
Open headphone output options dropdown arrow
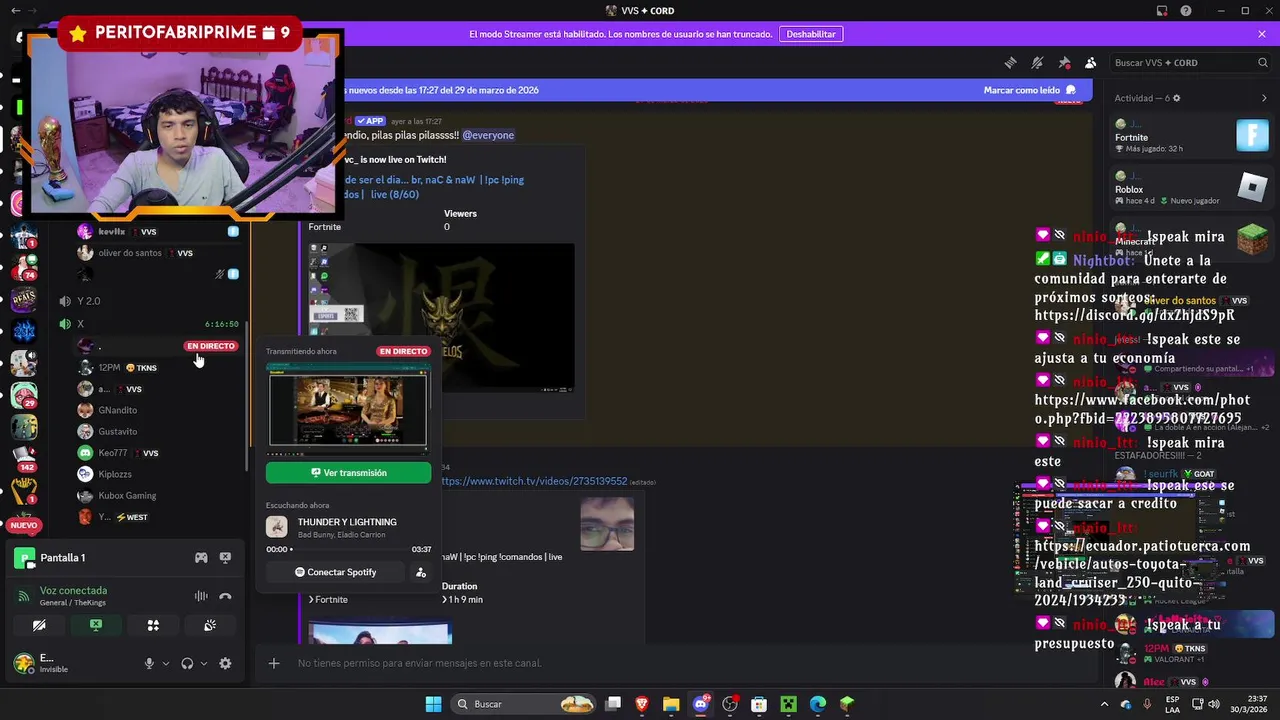[x=204, y=663]
